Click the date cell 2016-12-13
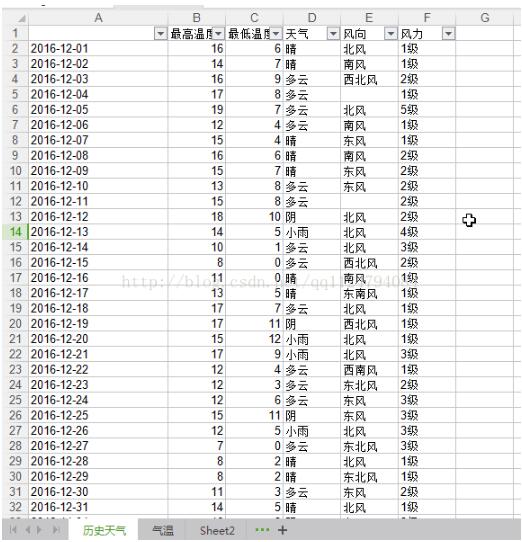The width and height of the screenshot is (522, 542). pyautogui.click(x=98, y=232)
